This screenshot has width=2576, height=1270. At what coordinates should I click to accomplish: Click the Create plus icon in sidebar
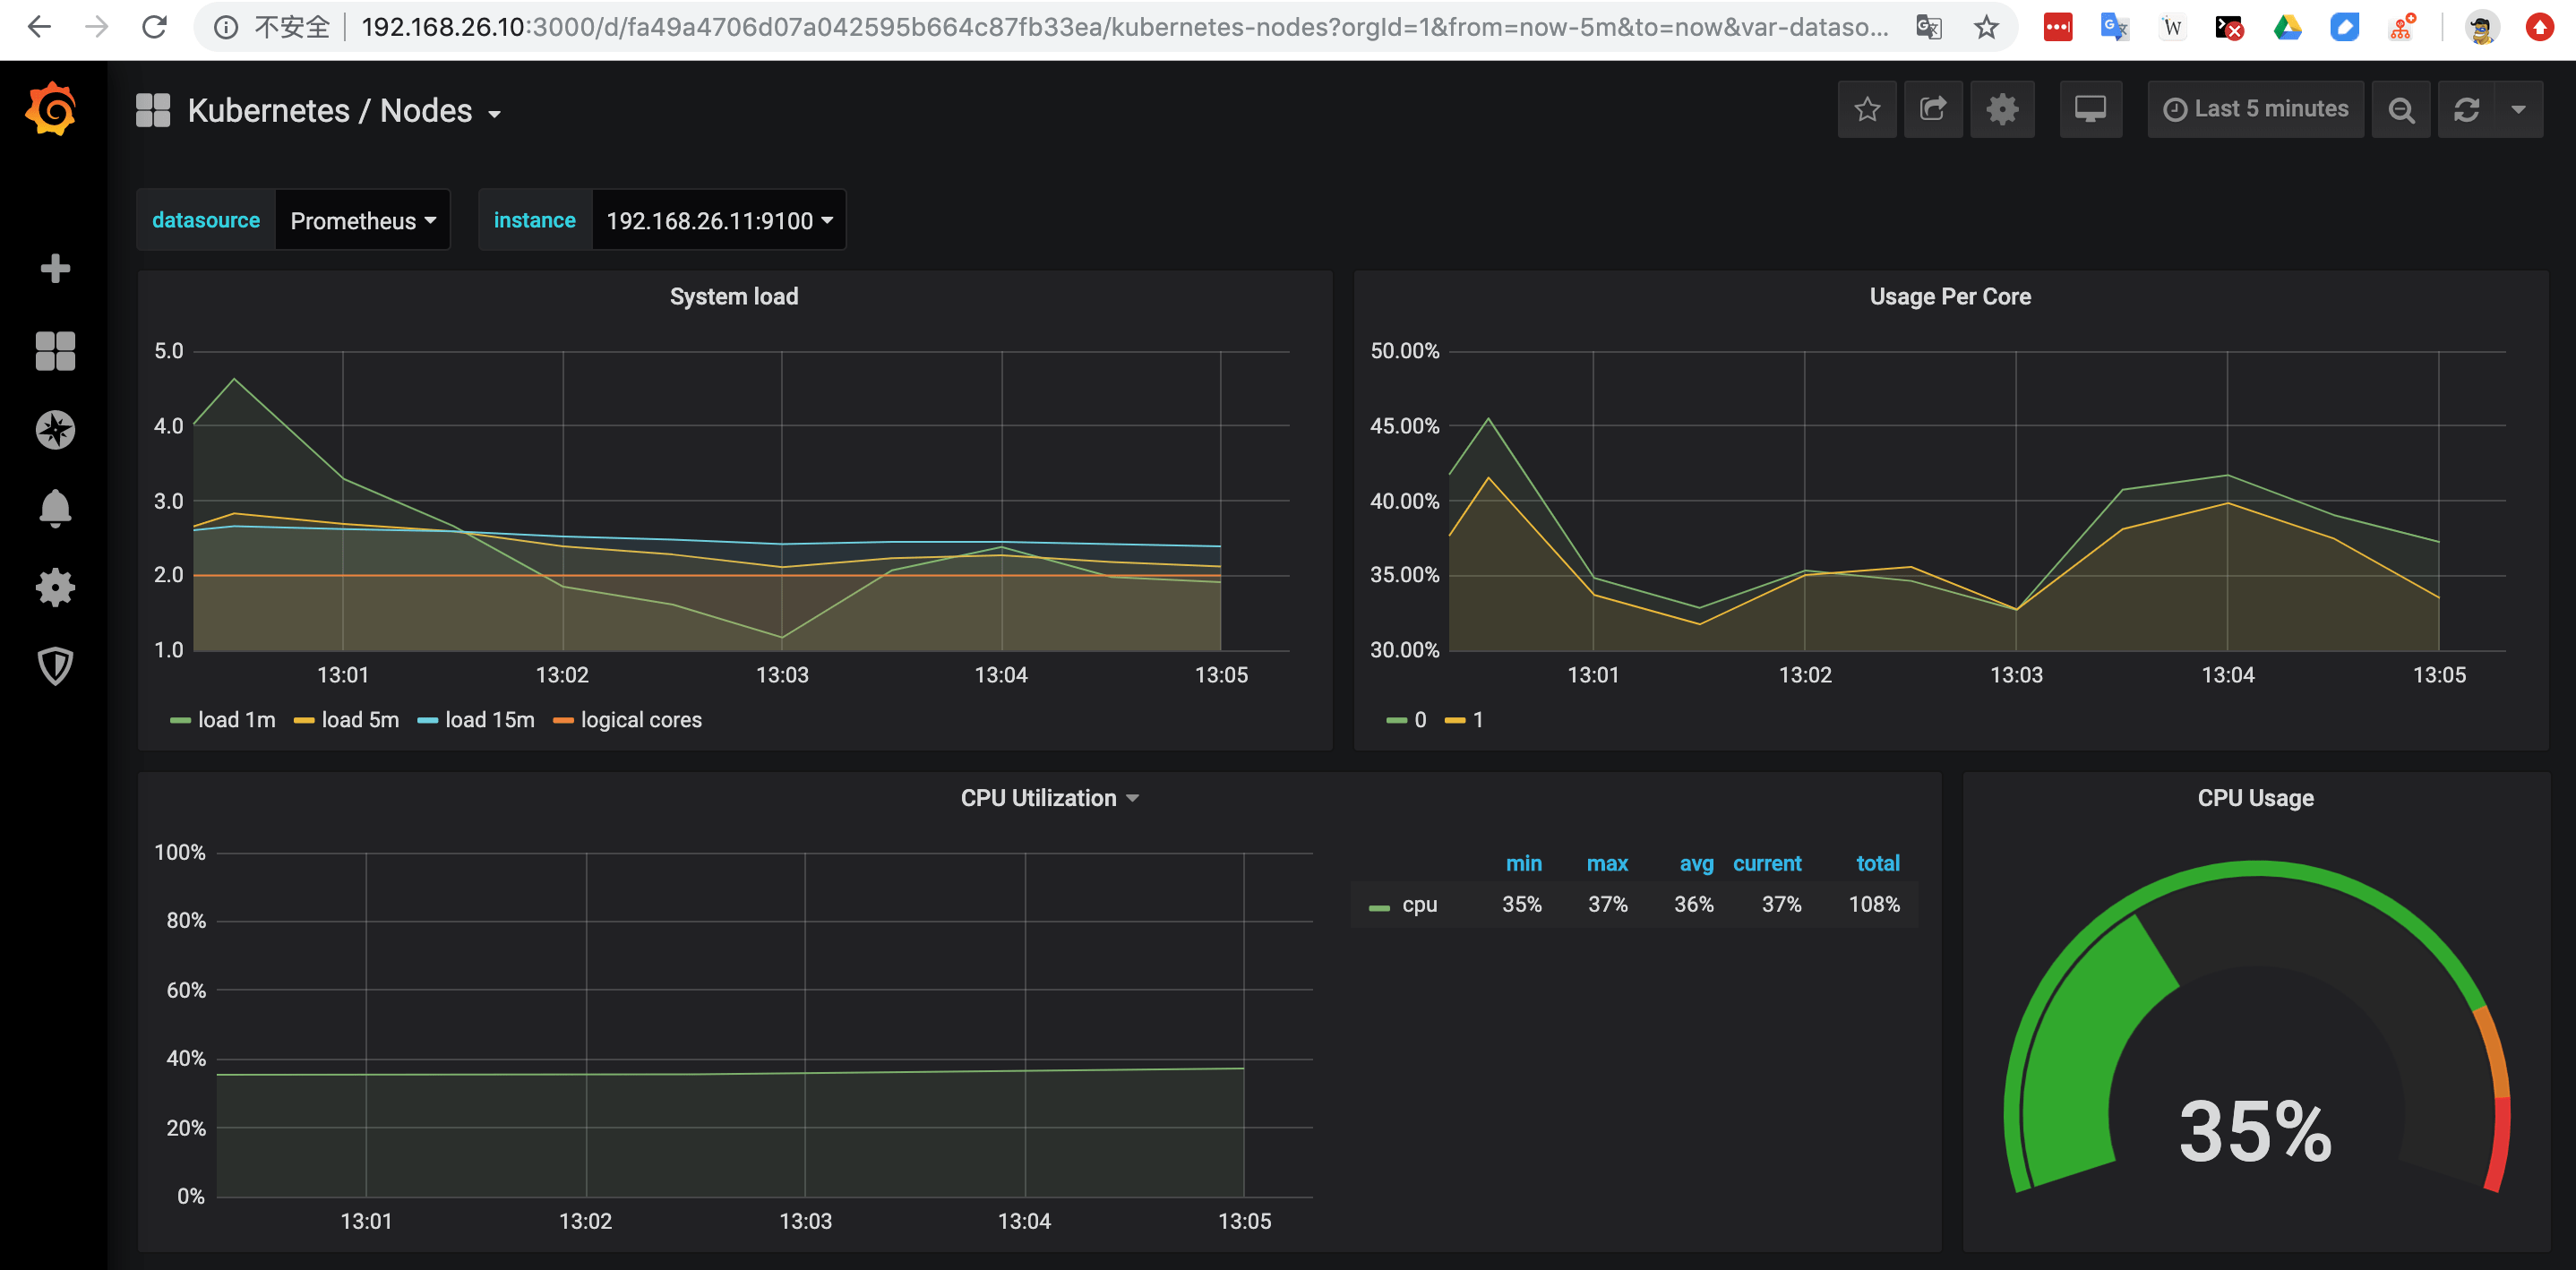55,268
